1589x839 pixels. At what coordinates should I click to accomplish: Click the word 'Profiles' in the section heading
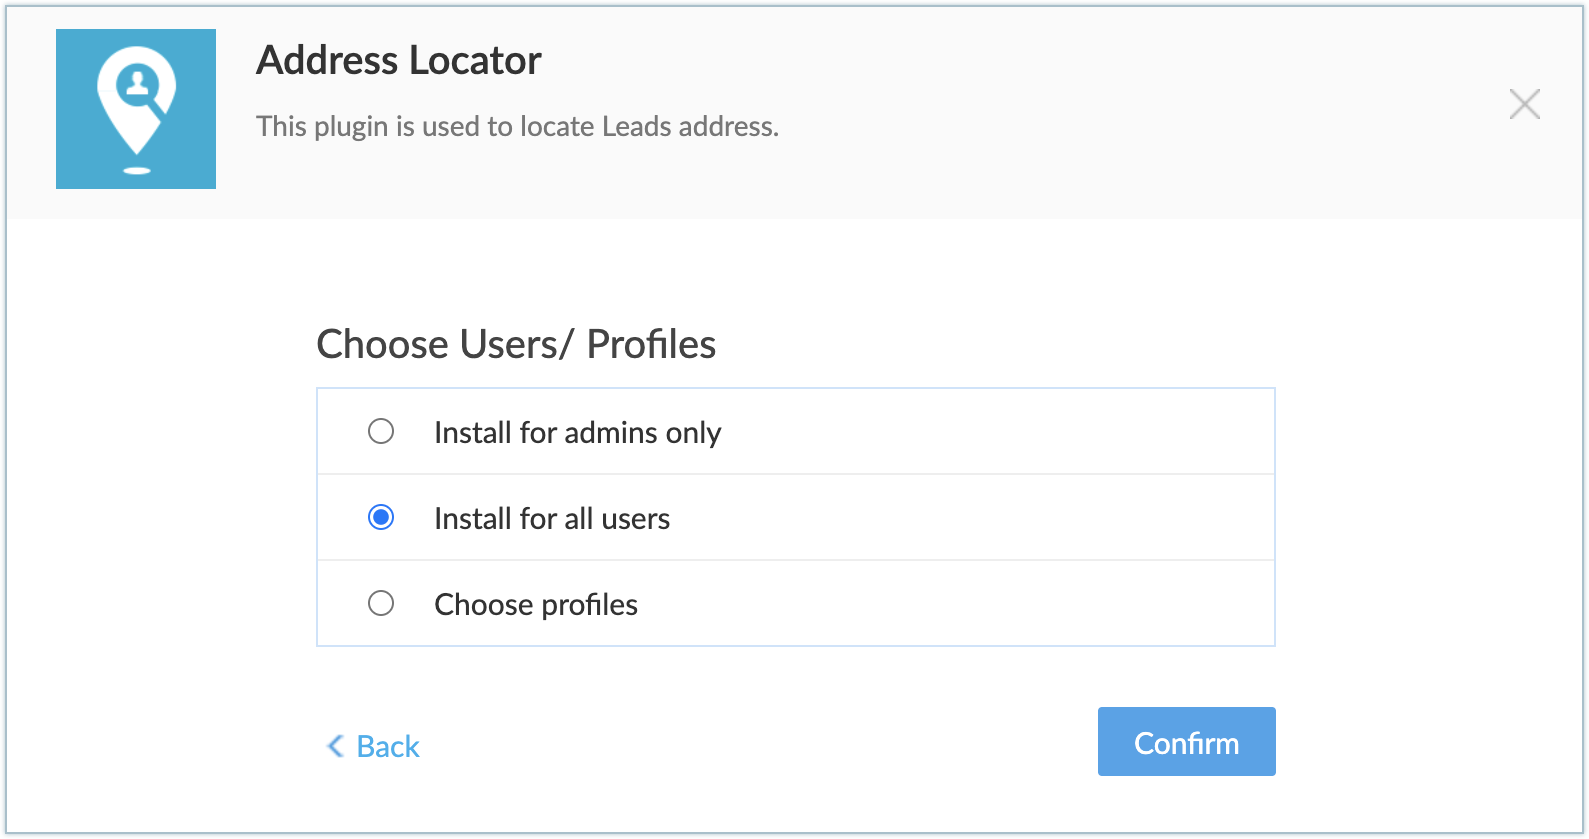(651, 345)
